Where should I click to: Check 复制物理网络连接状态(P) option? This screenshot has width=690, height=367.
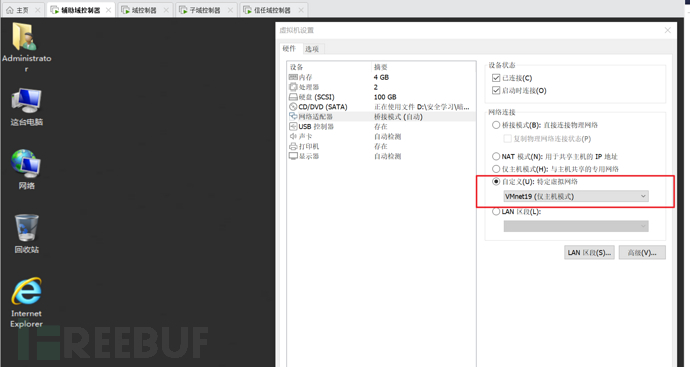click(x=507, y=139)
